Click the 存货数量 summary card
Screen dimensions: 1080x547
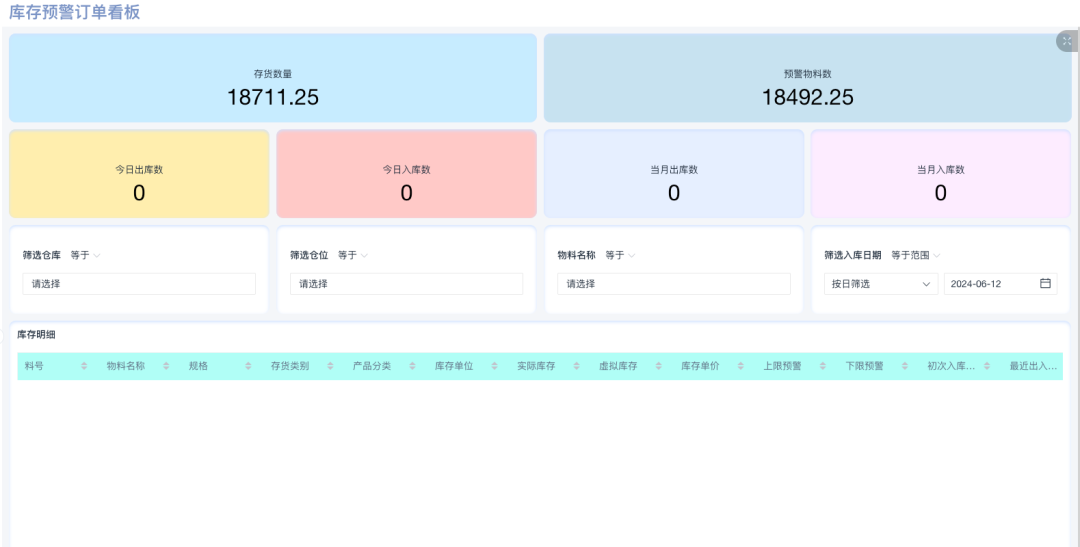(273, 78)
